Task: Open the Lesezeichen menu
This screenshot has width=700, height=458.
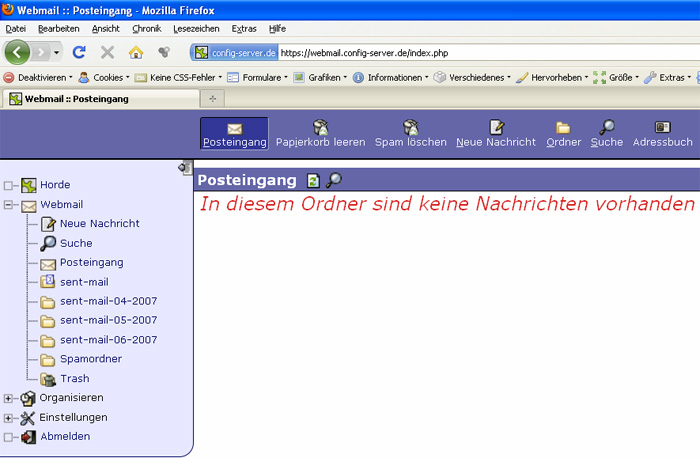Action: pyautogui.click(x=196, y=29)
